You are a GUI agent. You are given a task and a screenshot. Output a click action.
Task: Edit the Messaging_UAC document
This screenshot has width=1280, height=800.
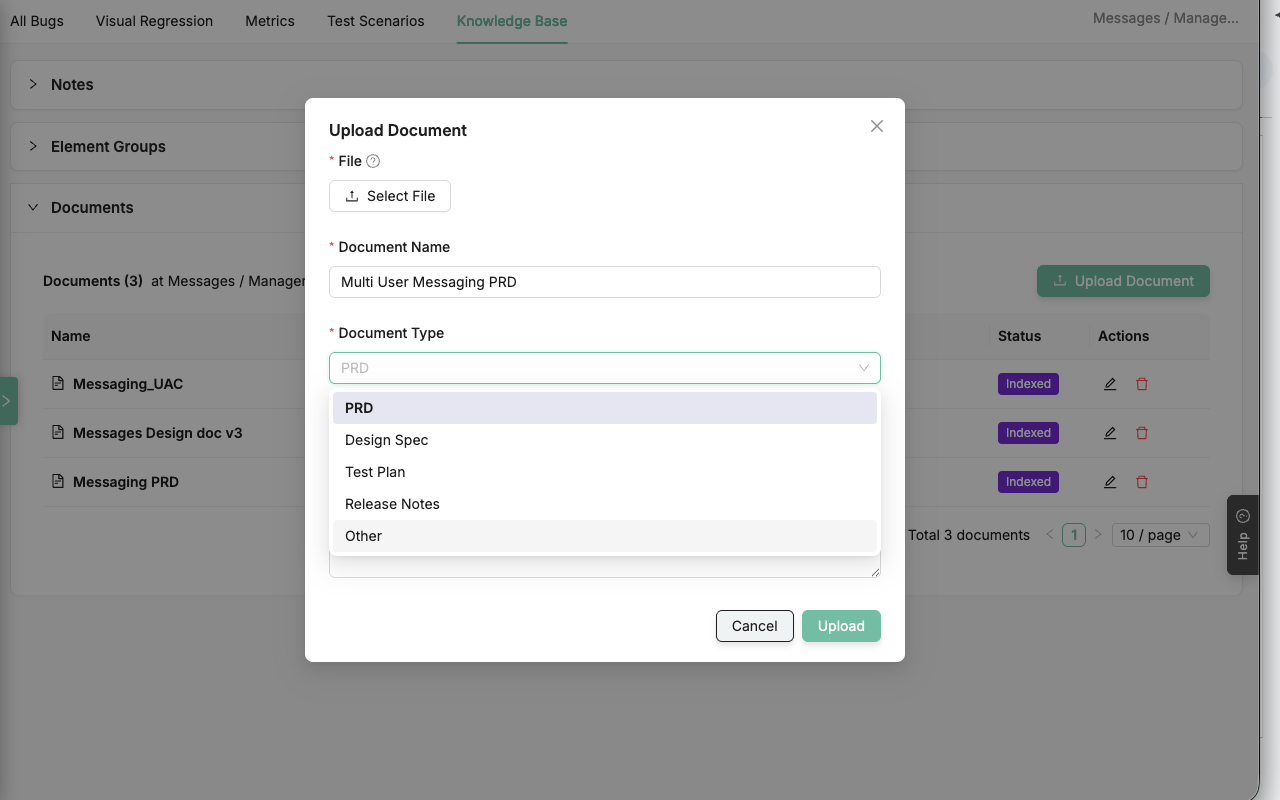pos(1109,383)
